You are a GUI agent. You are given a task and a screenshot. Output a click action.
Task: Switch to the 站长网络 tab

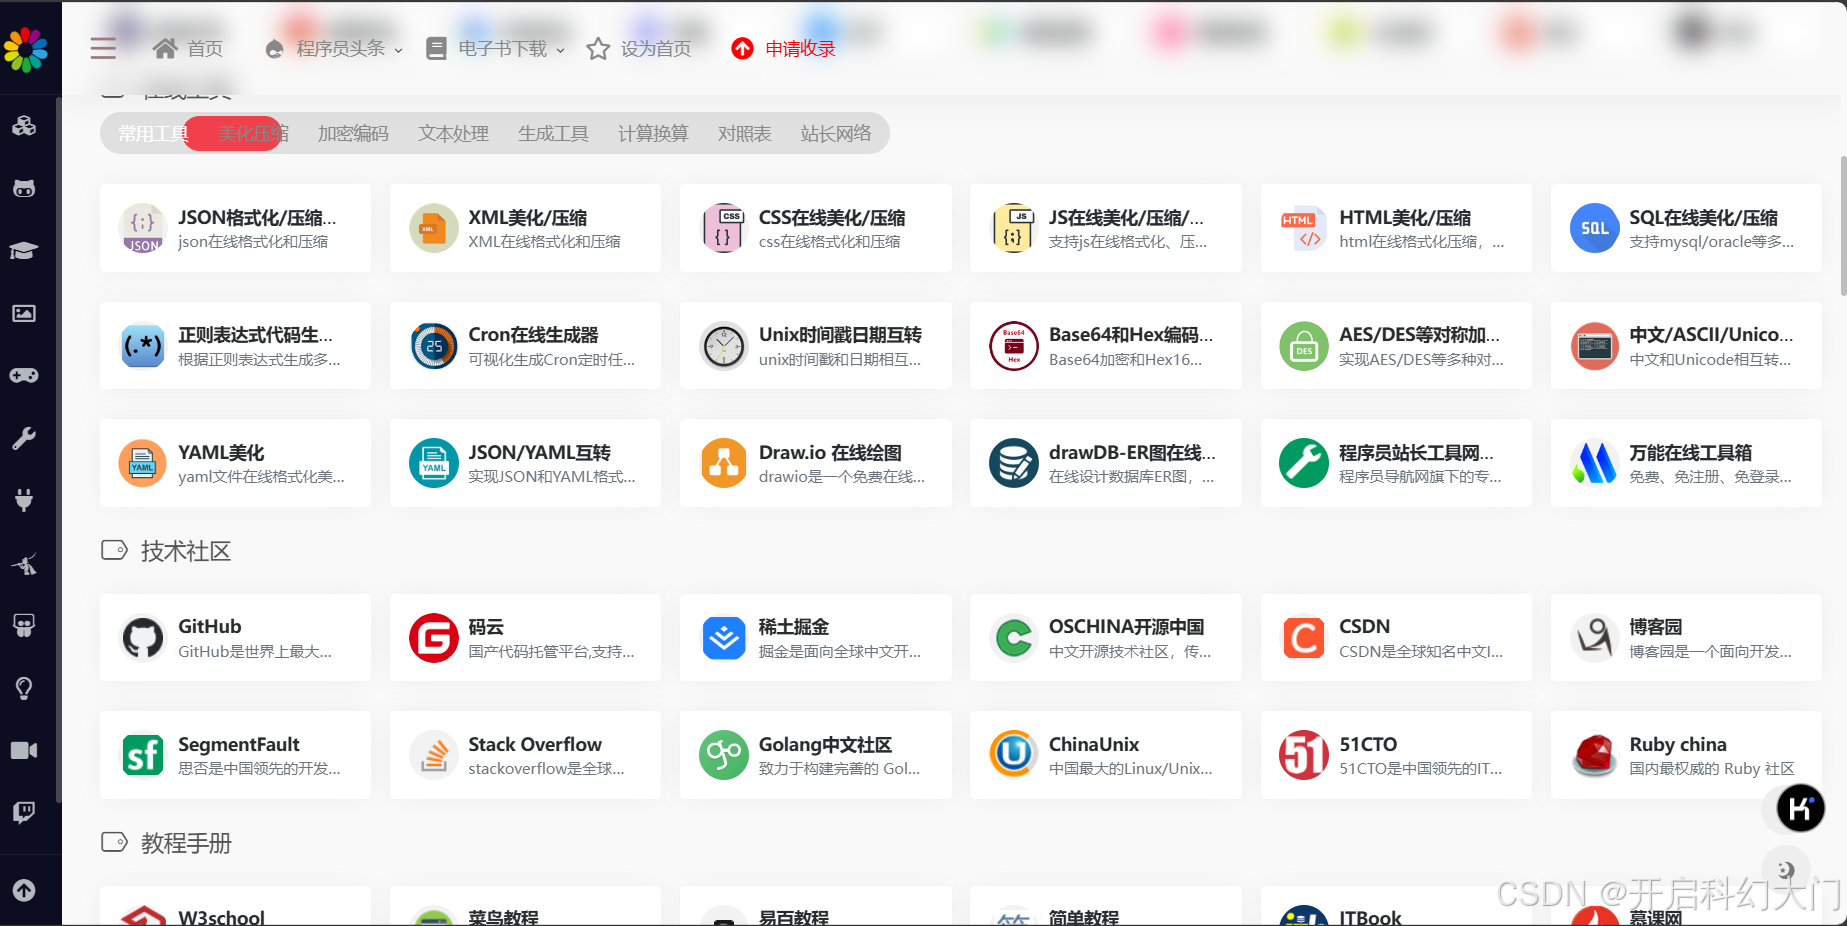tap(835, 134)
